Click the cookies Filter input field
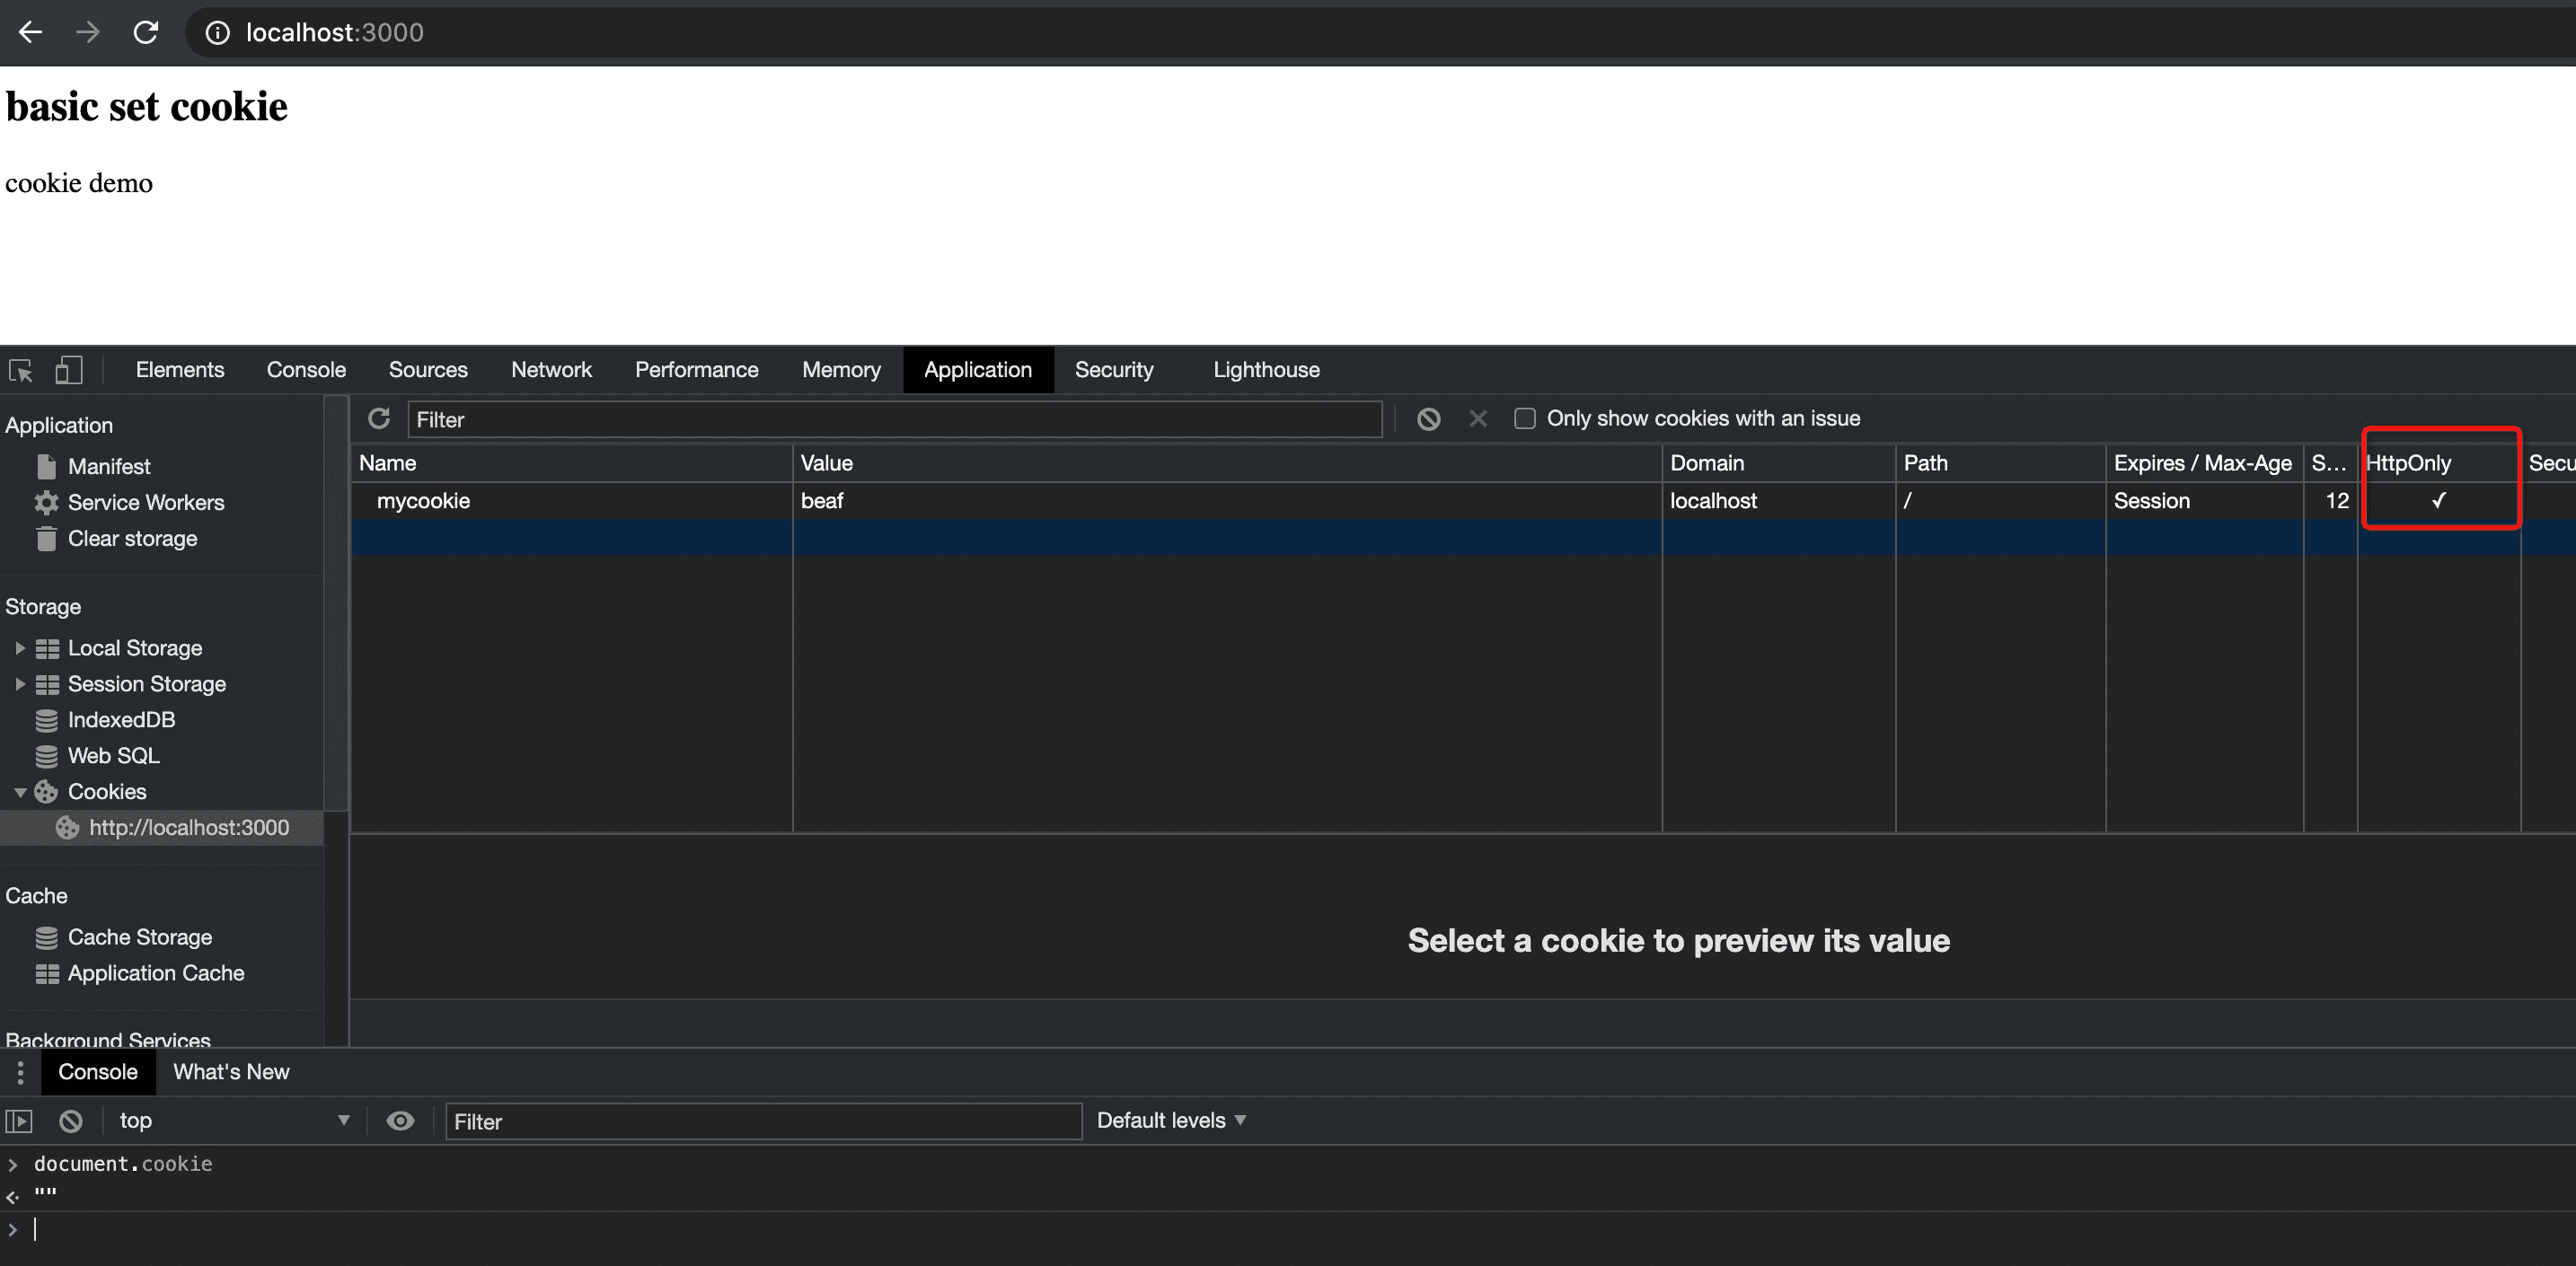This screenshot has height=1266, width=2576. click(x=894, y=420)
